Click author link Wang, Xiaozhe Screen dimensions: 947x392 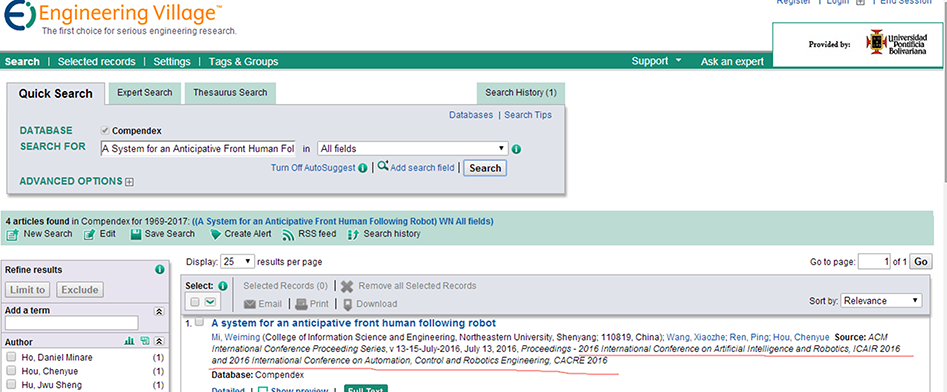point(696,337)
